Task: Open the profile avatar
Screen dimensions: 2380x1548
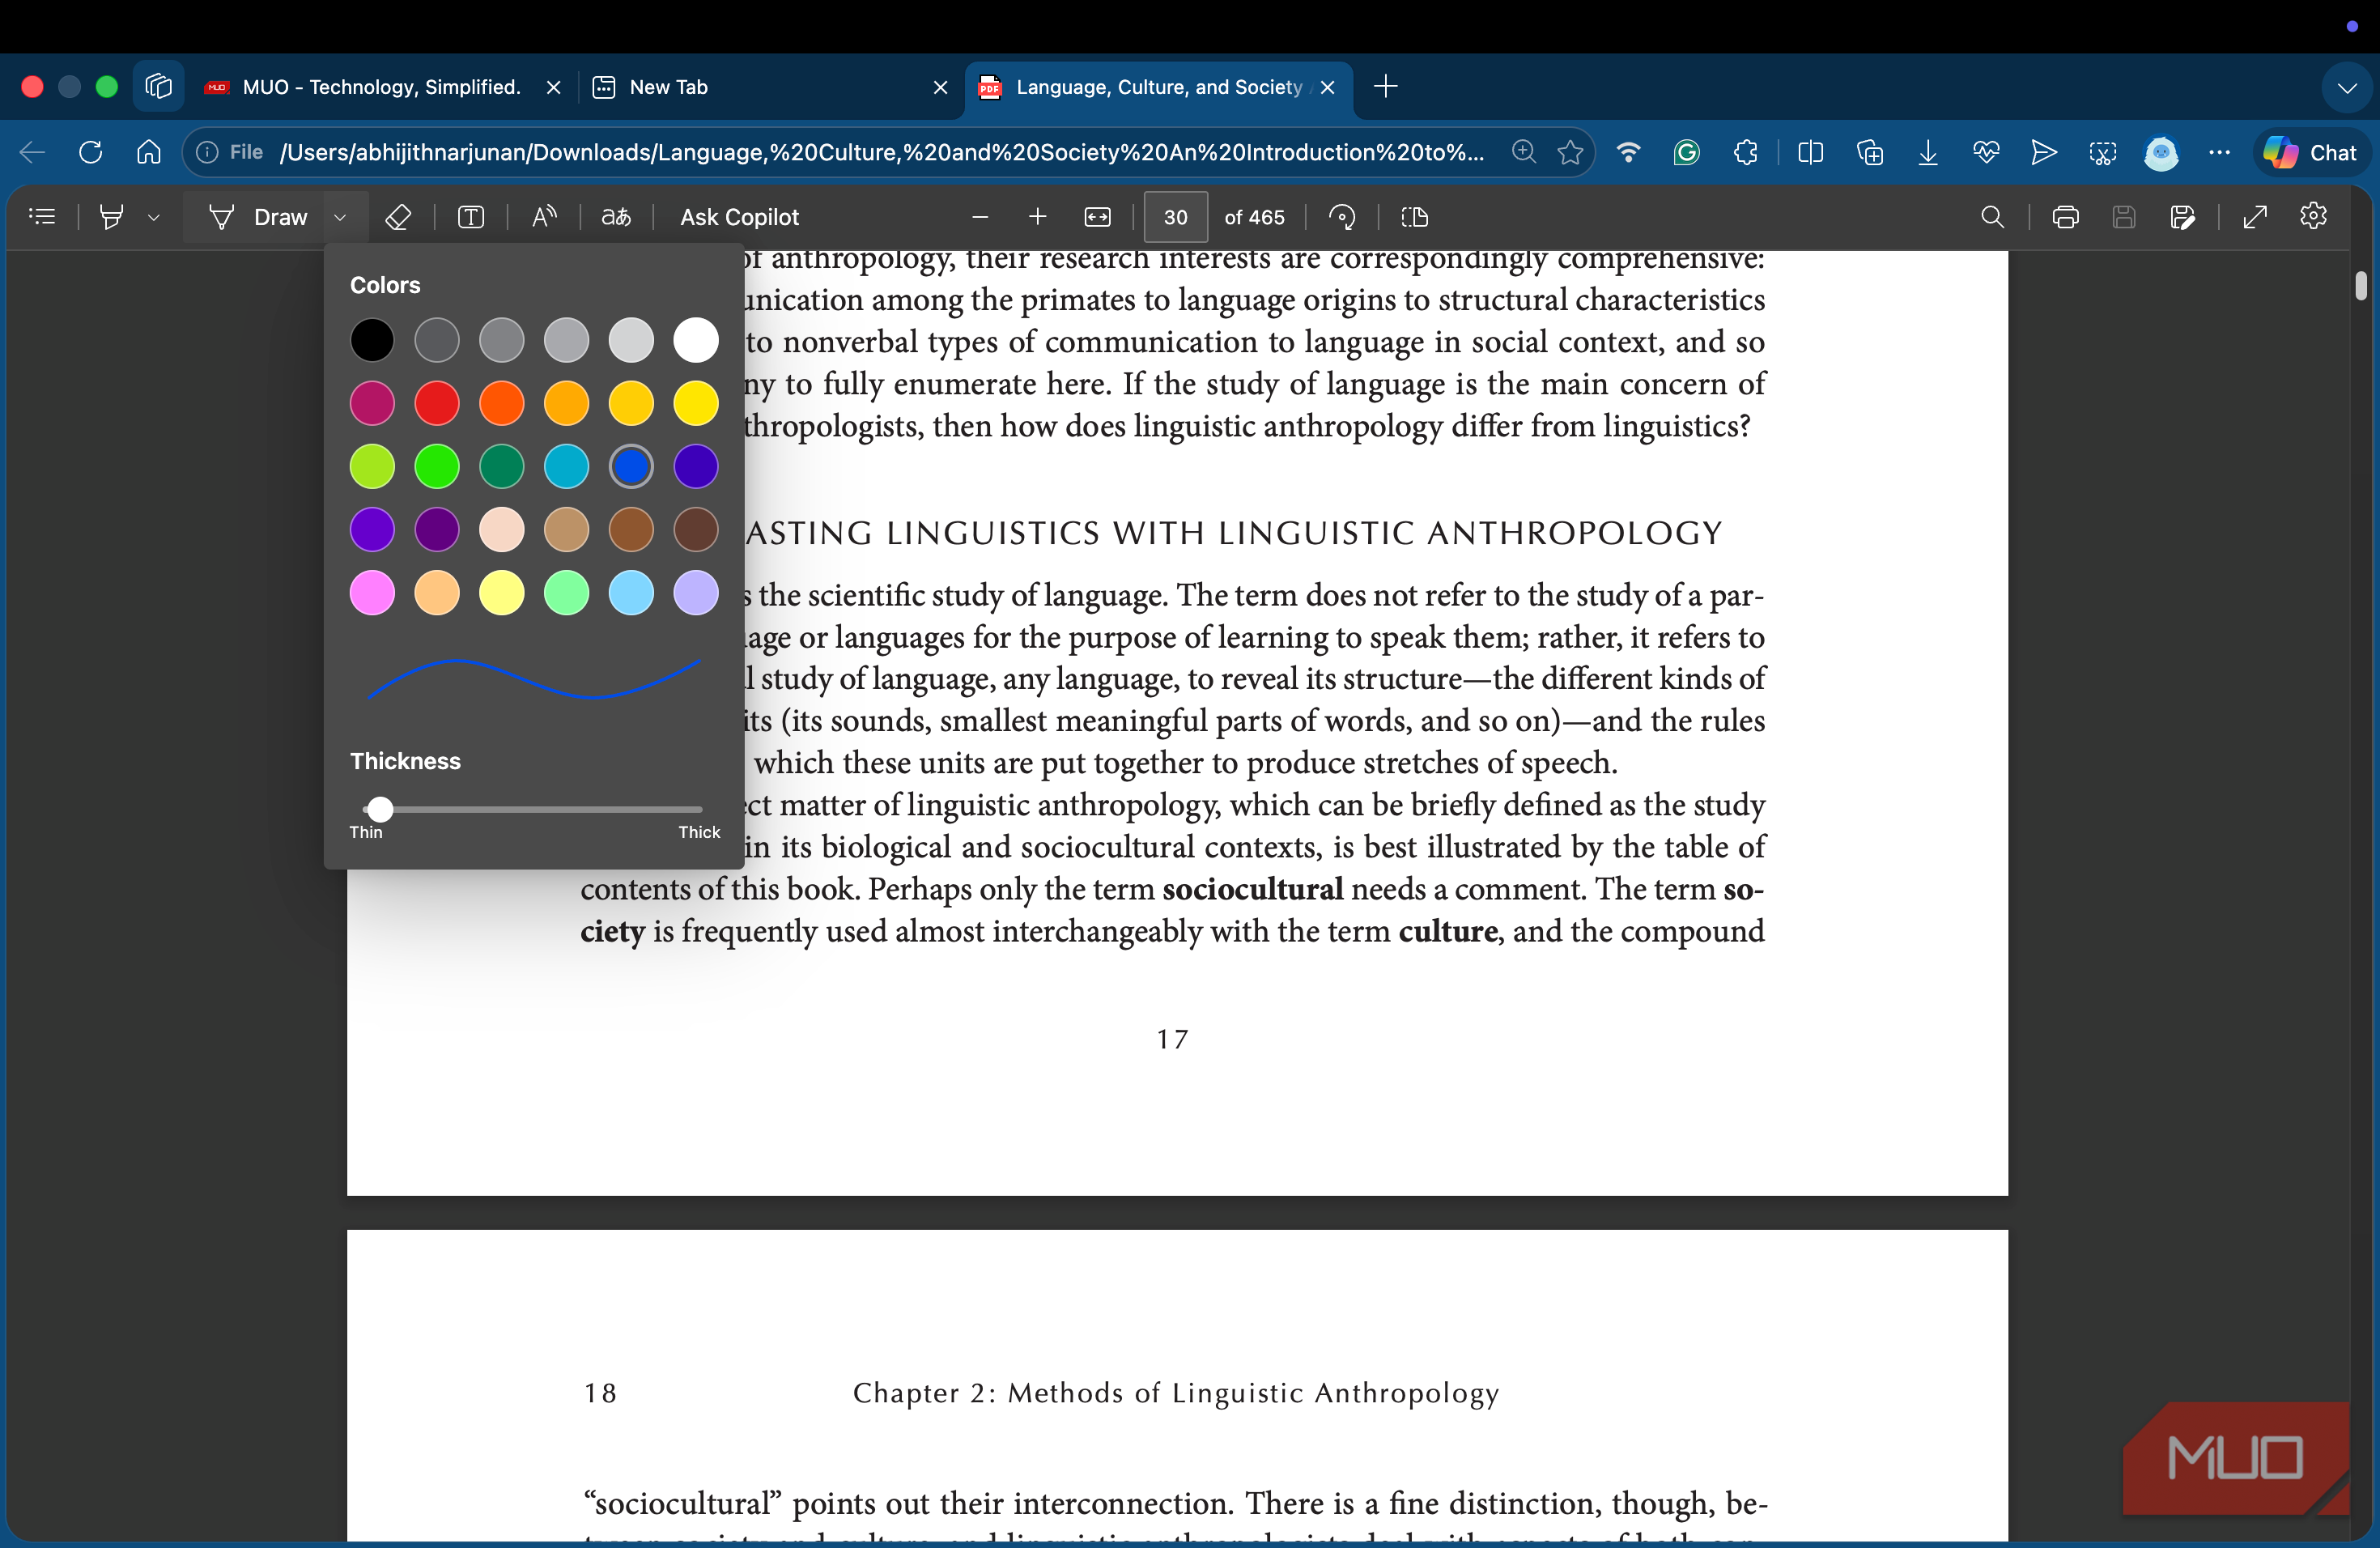Action: [x=2161, y=152]
